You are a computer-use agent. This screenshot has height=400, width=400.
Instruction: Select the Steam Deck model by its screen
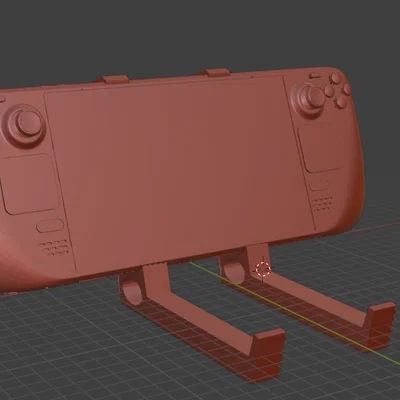click(179, 173)
